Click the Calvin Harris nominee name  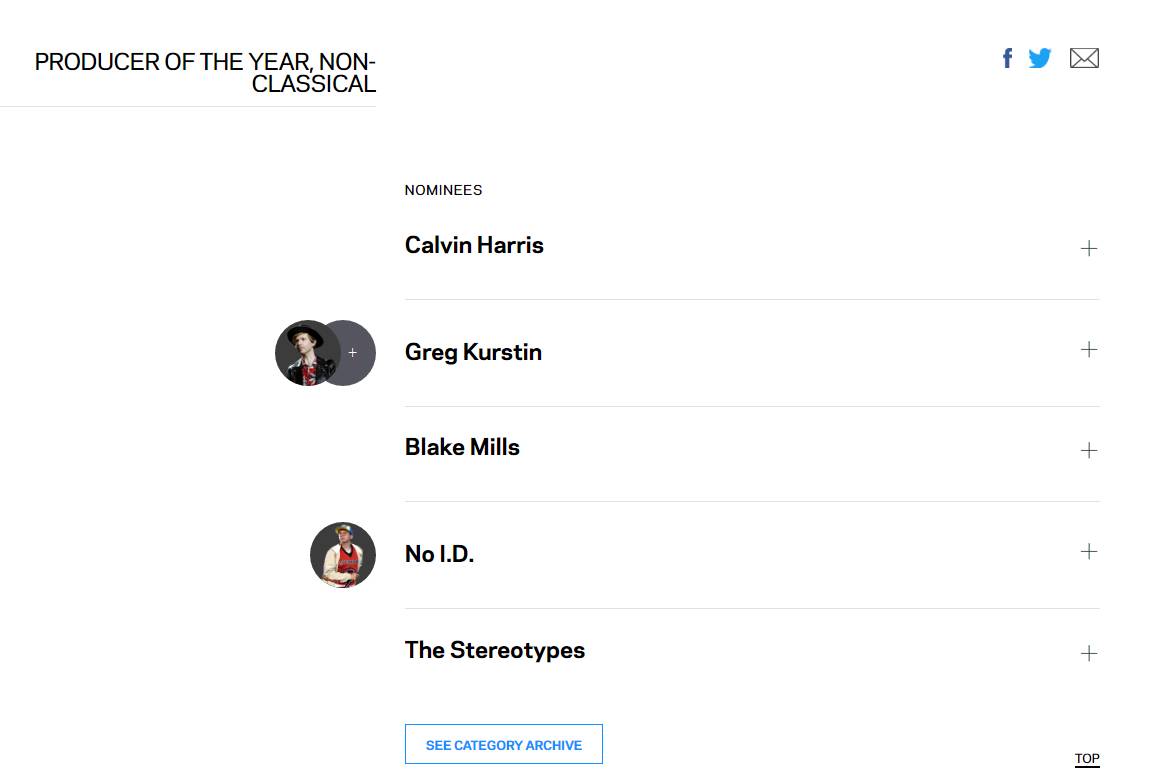pyautogui.click(x=474, y=245)
